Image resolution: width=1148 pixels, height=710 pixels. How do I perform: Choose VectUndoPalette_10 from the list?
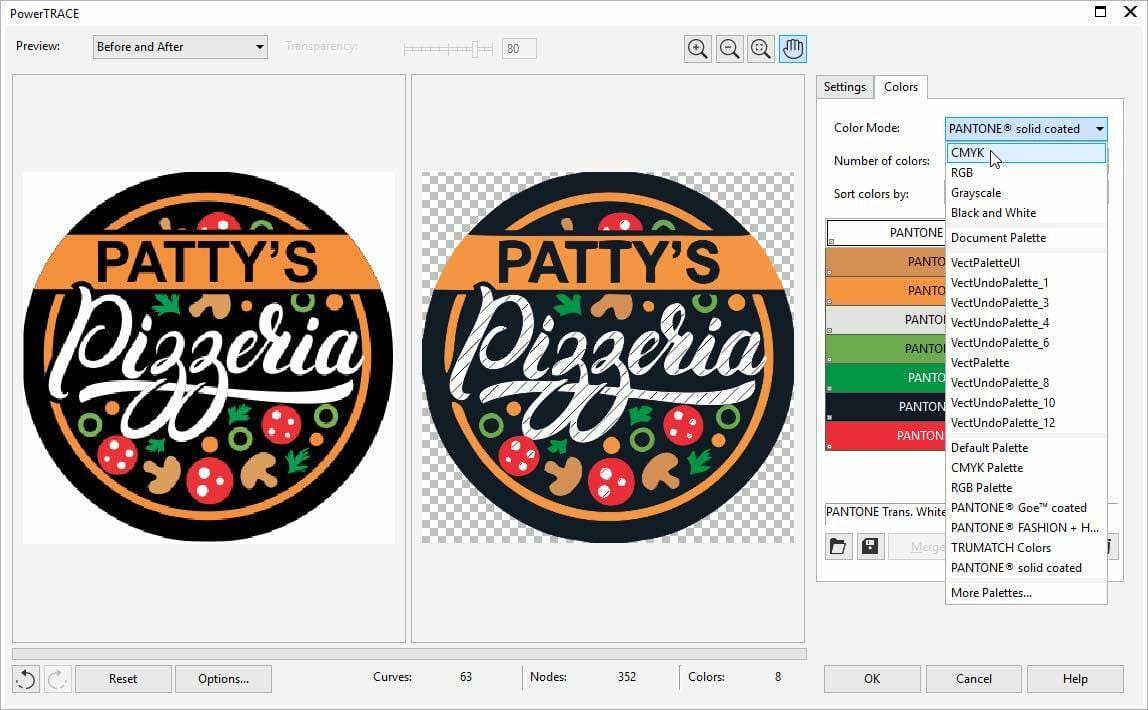point(1026,403)
